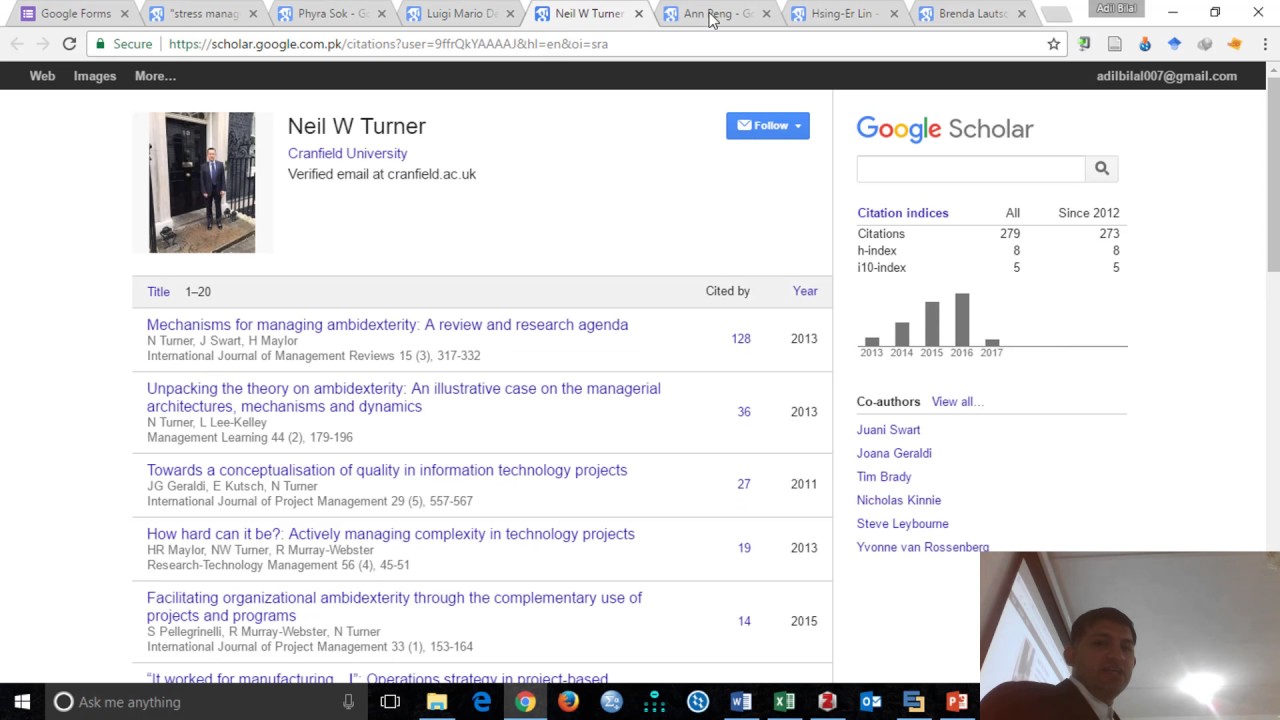Image resolution: width=1280 pixels, height=720 pixels.
Task: Open "Towards a conceptualisation of quality" article
Action: point(387,470)
